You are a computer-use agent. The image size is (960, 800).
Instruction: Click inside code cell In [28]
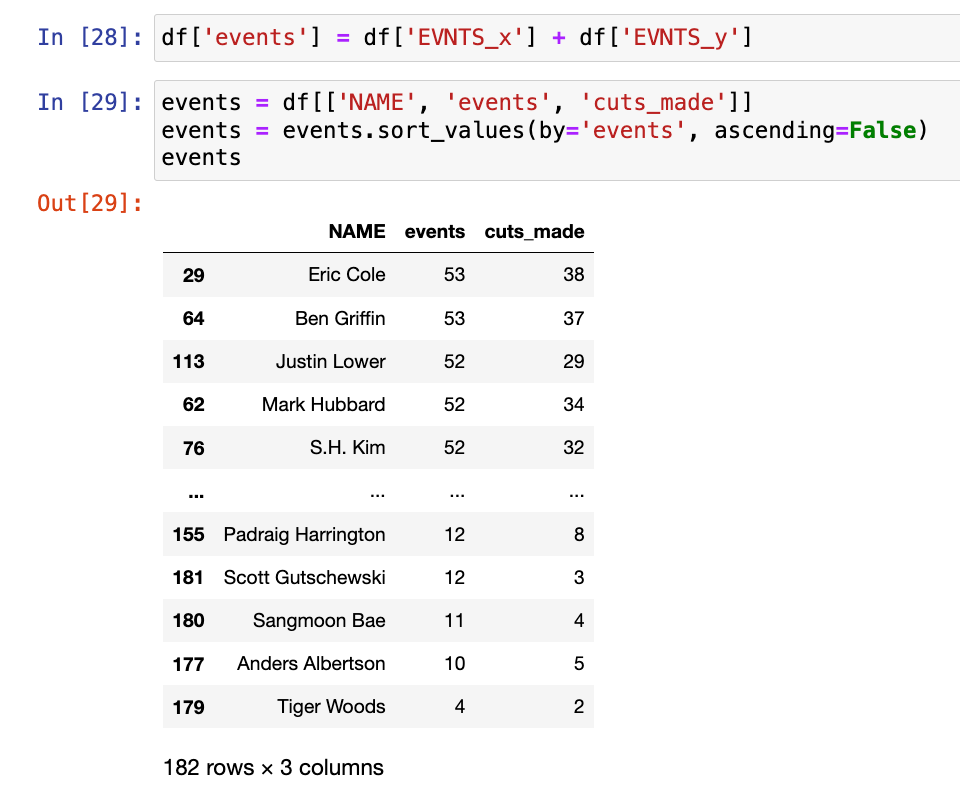click(557, 38)
